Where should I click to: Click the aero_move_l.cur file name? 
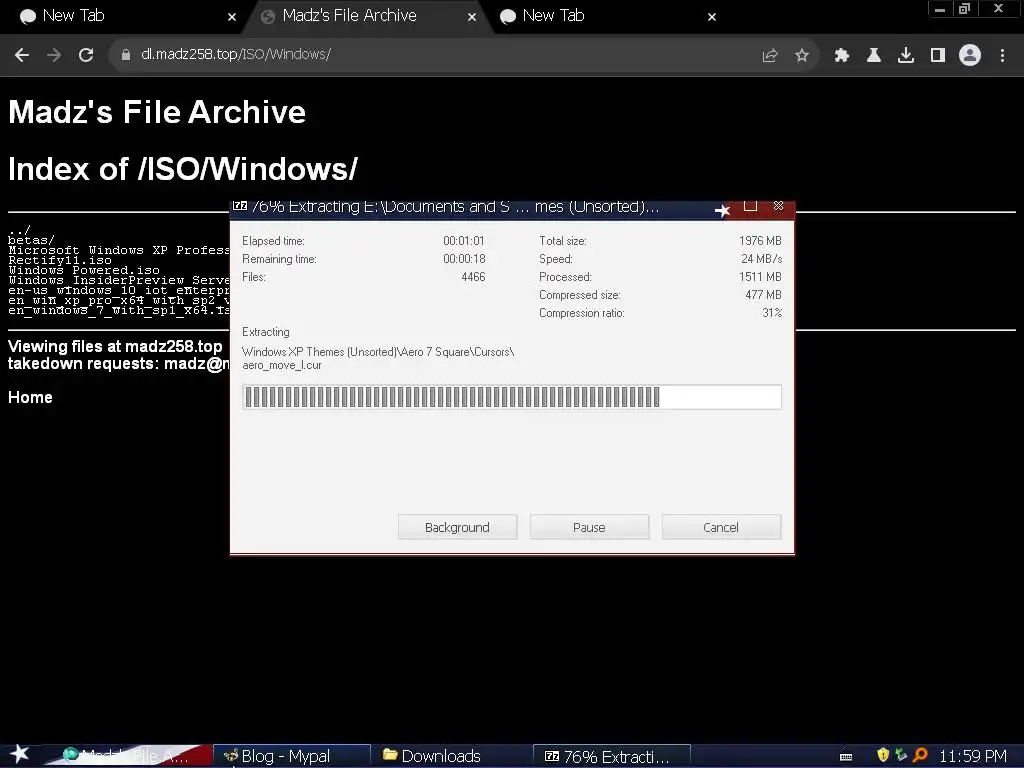tap(282, 365)
